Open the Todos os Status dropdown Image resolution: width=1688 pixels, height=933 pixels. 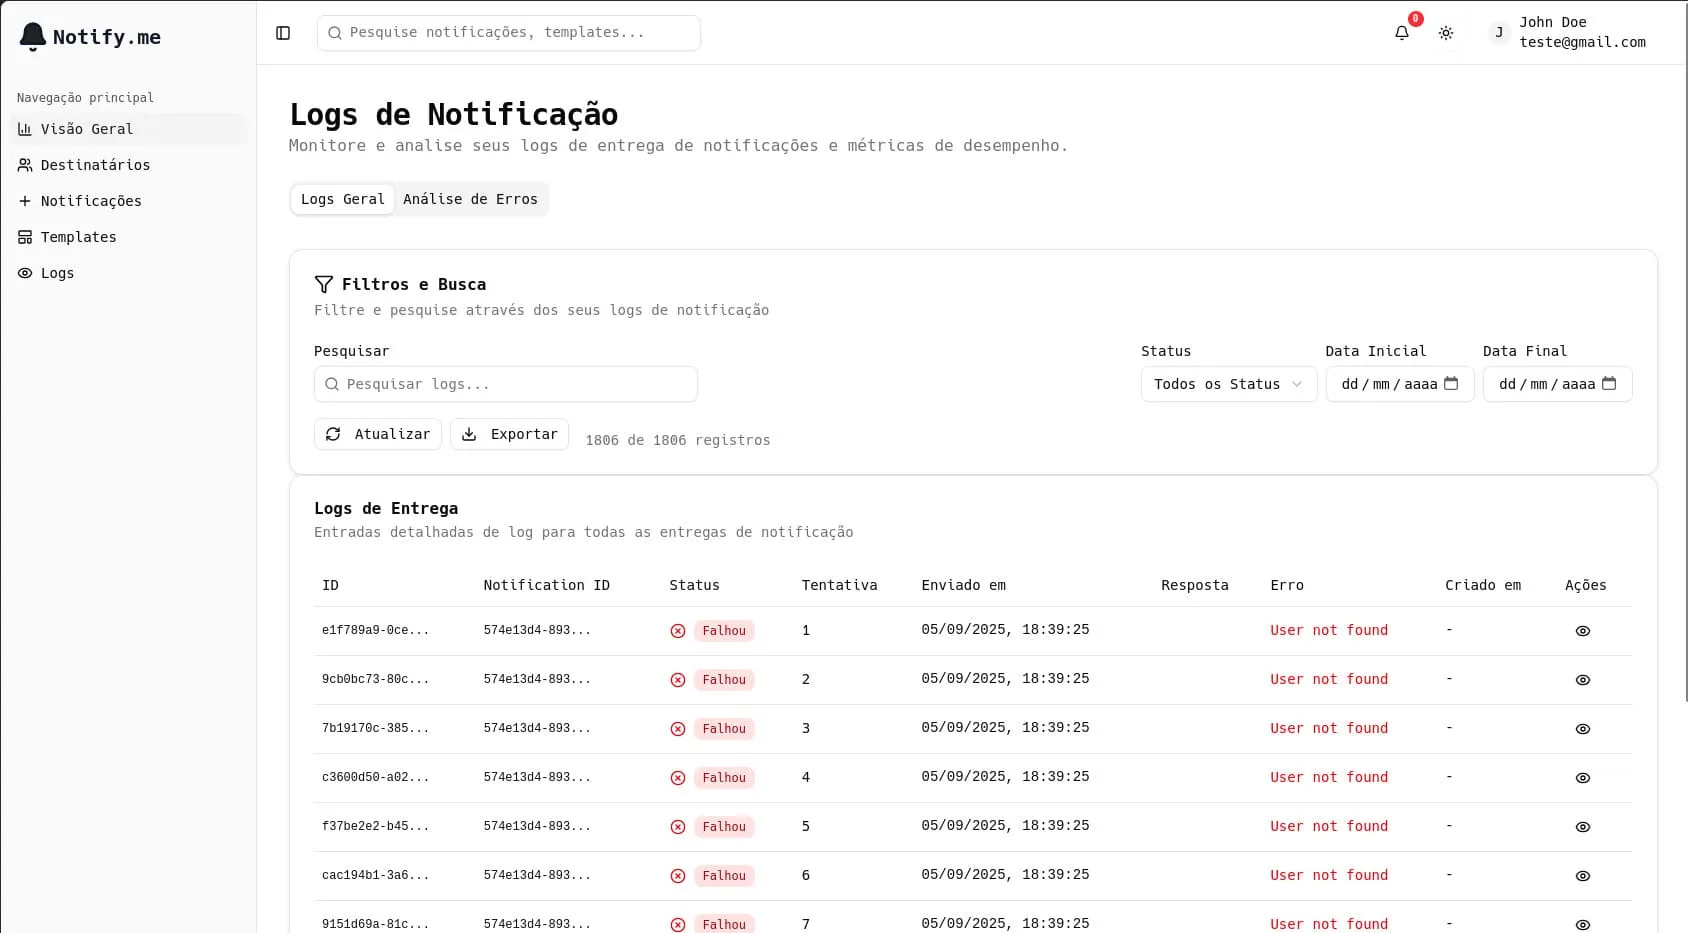[x=1229, y=384]
